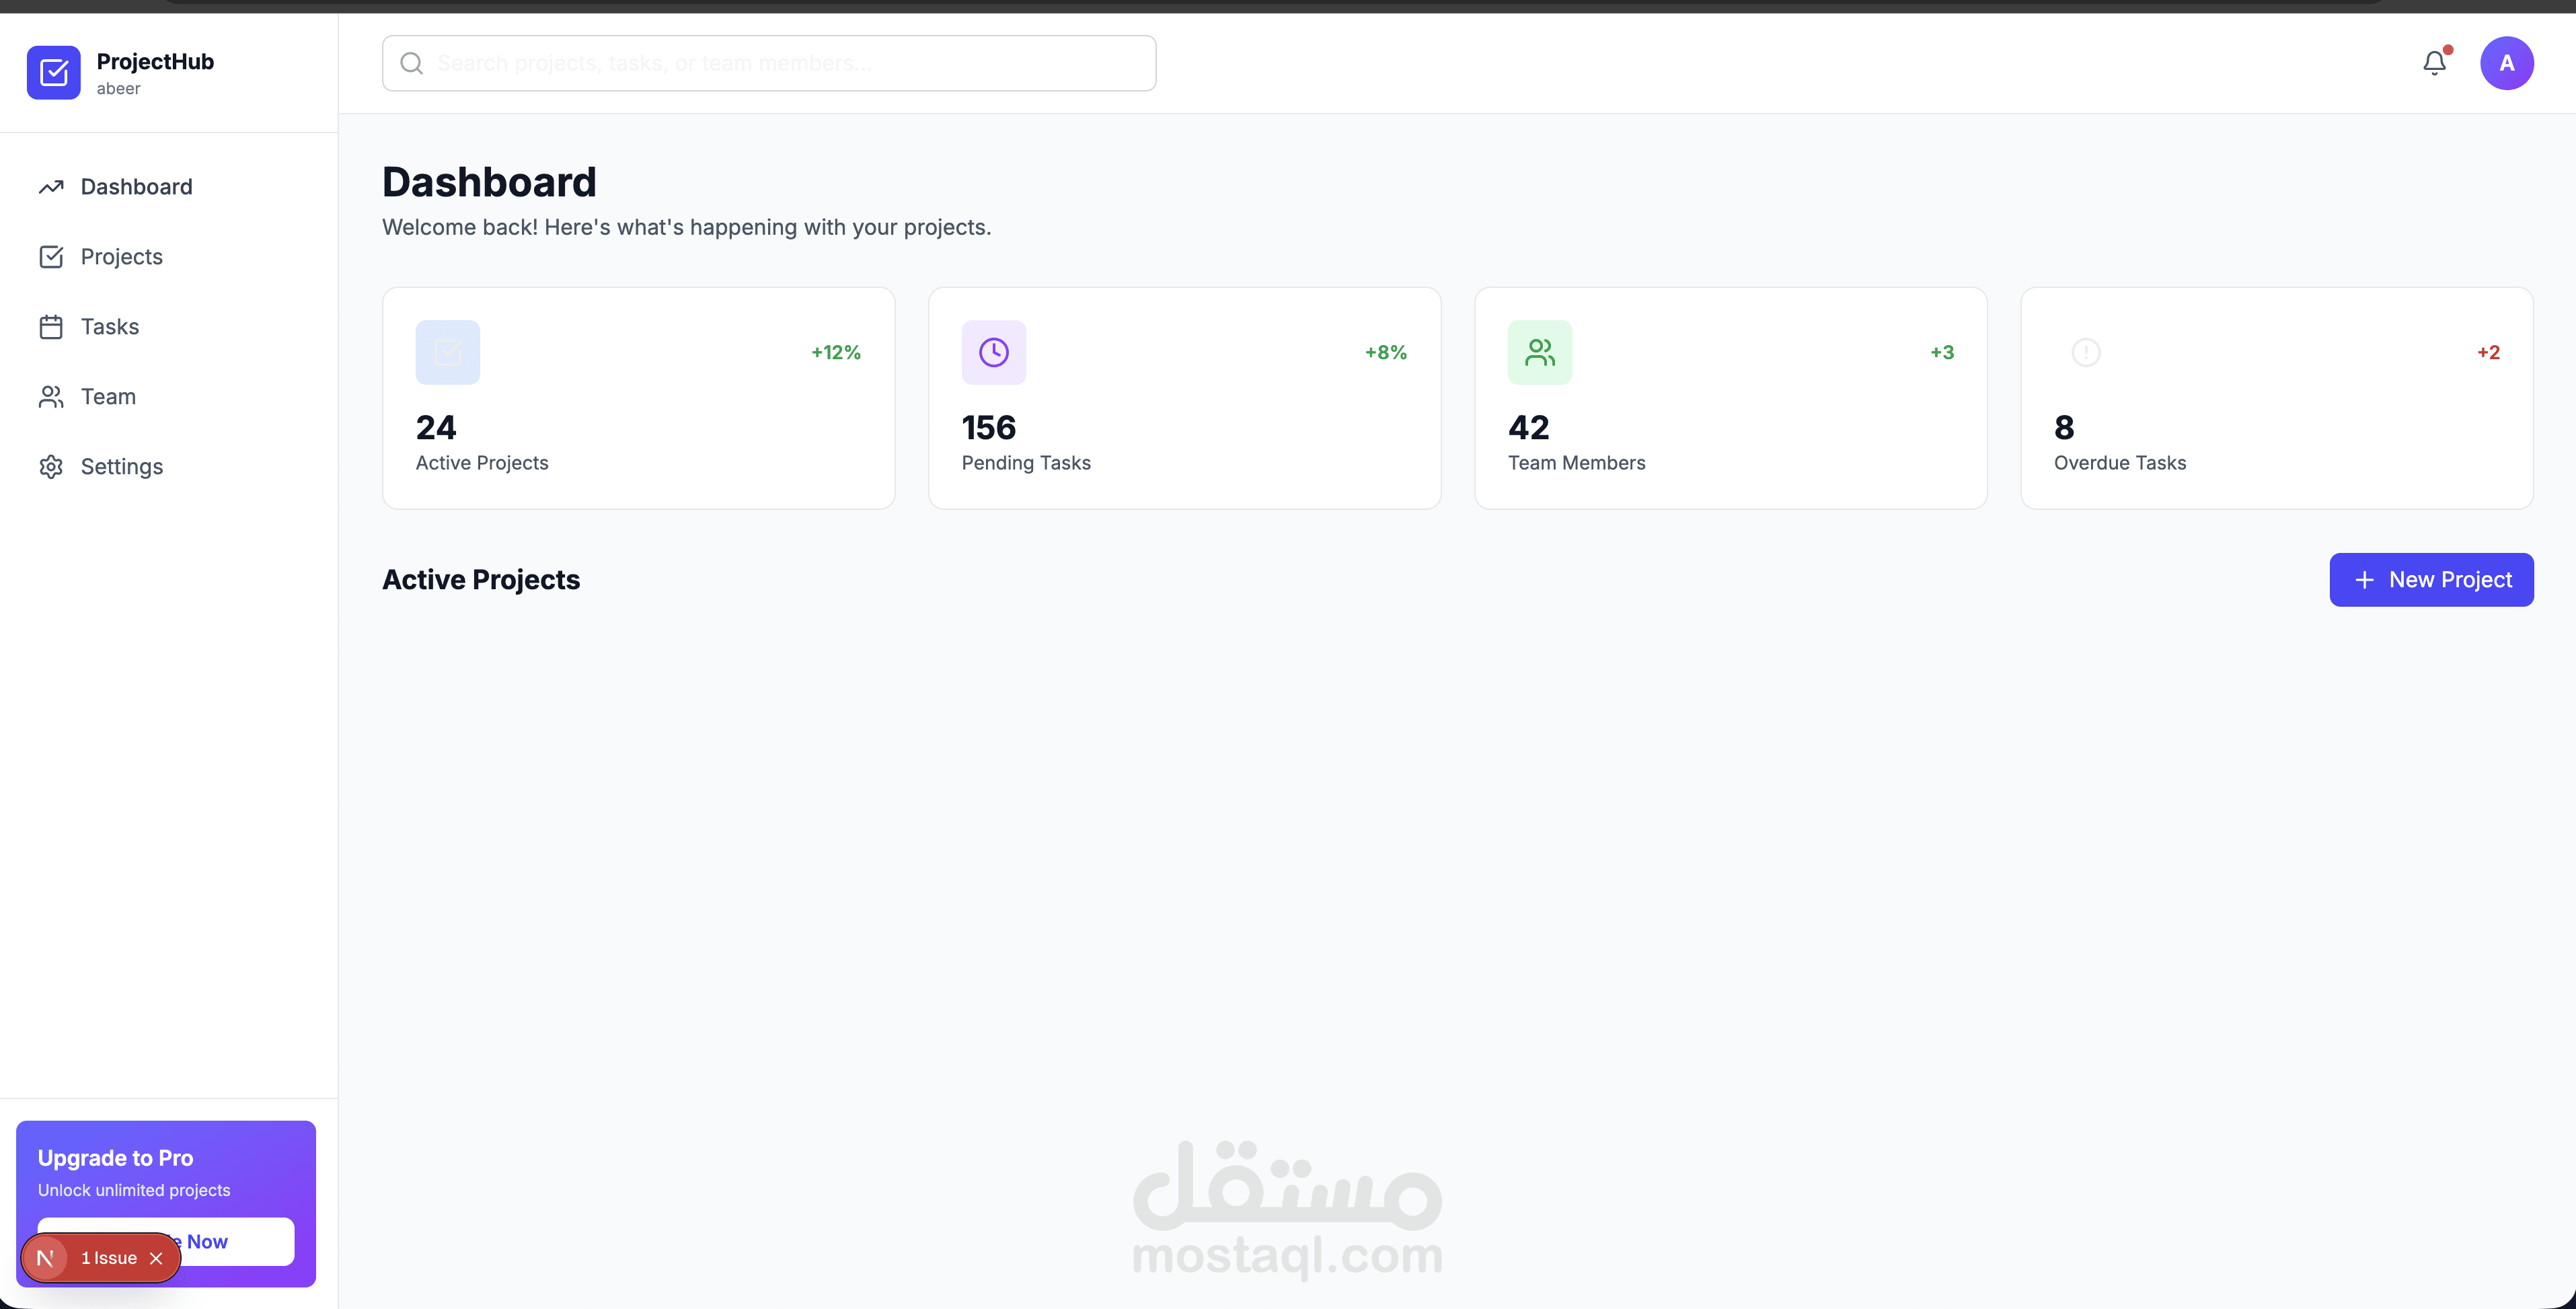This screenshot has width=2576, height=1309.
Task: Open Settings from the sidebar
Action: coord(169,467)
